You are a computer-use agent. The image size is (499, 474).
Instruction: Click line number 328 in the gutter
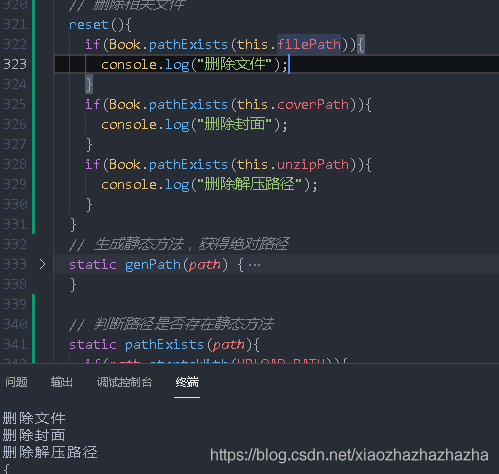pos(15,164)
